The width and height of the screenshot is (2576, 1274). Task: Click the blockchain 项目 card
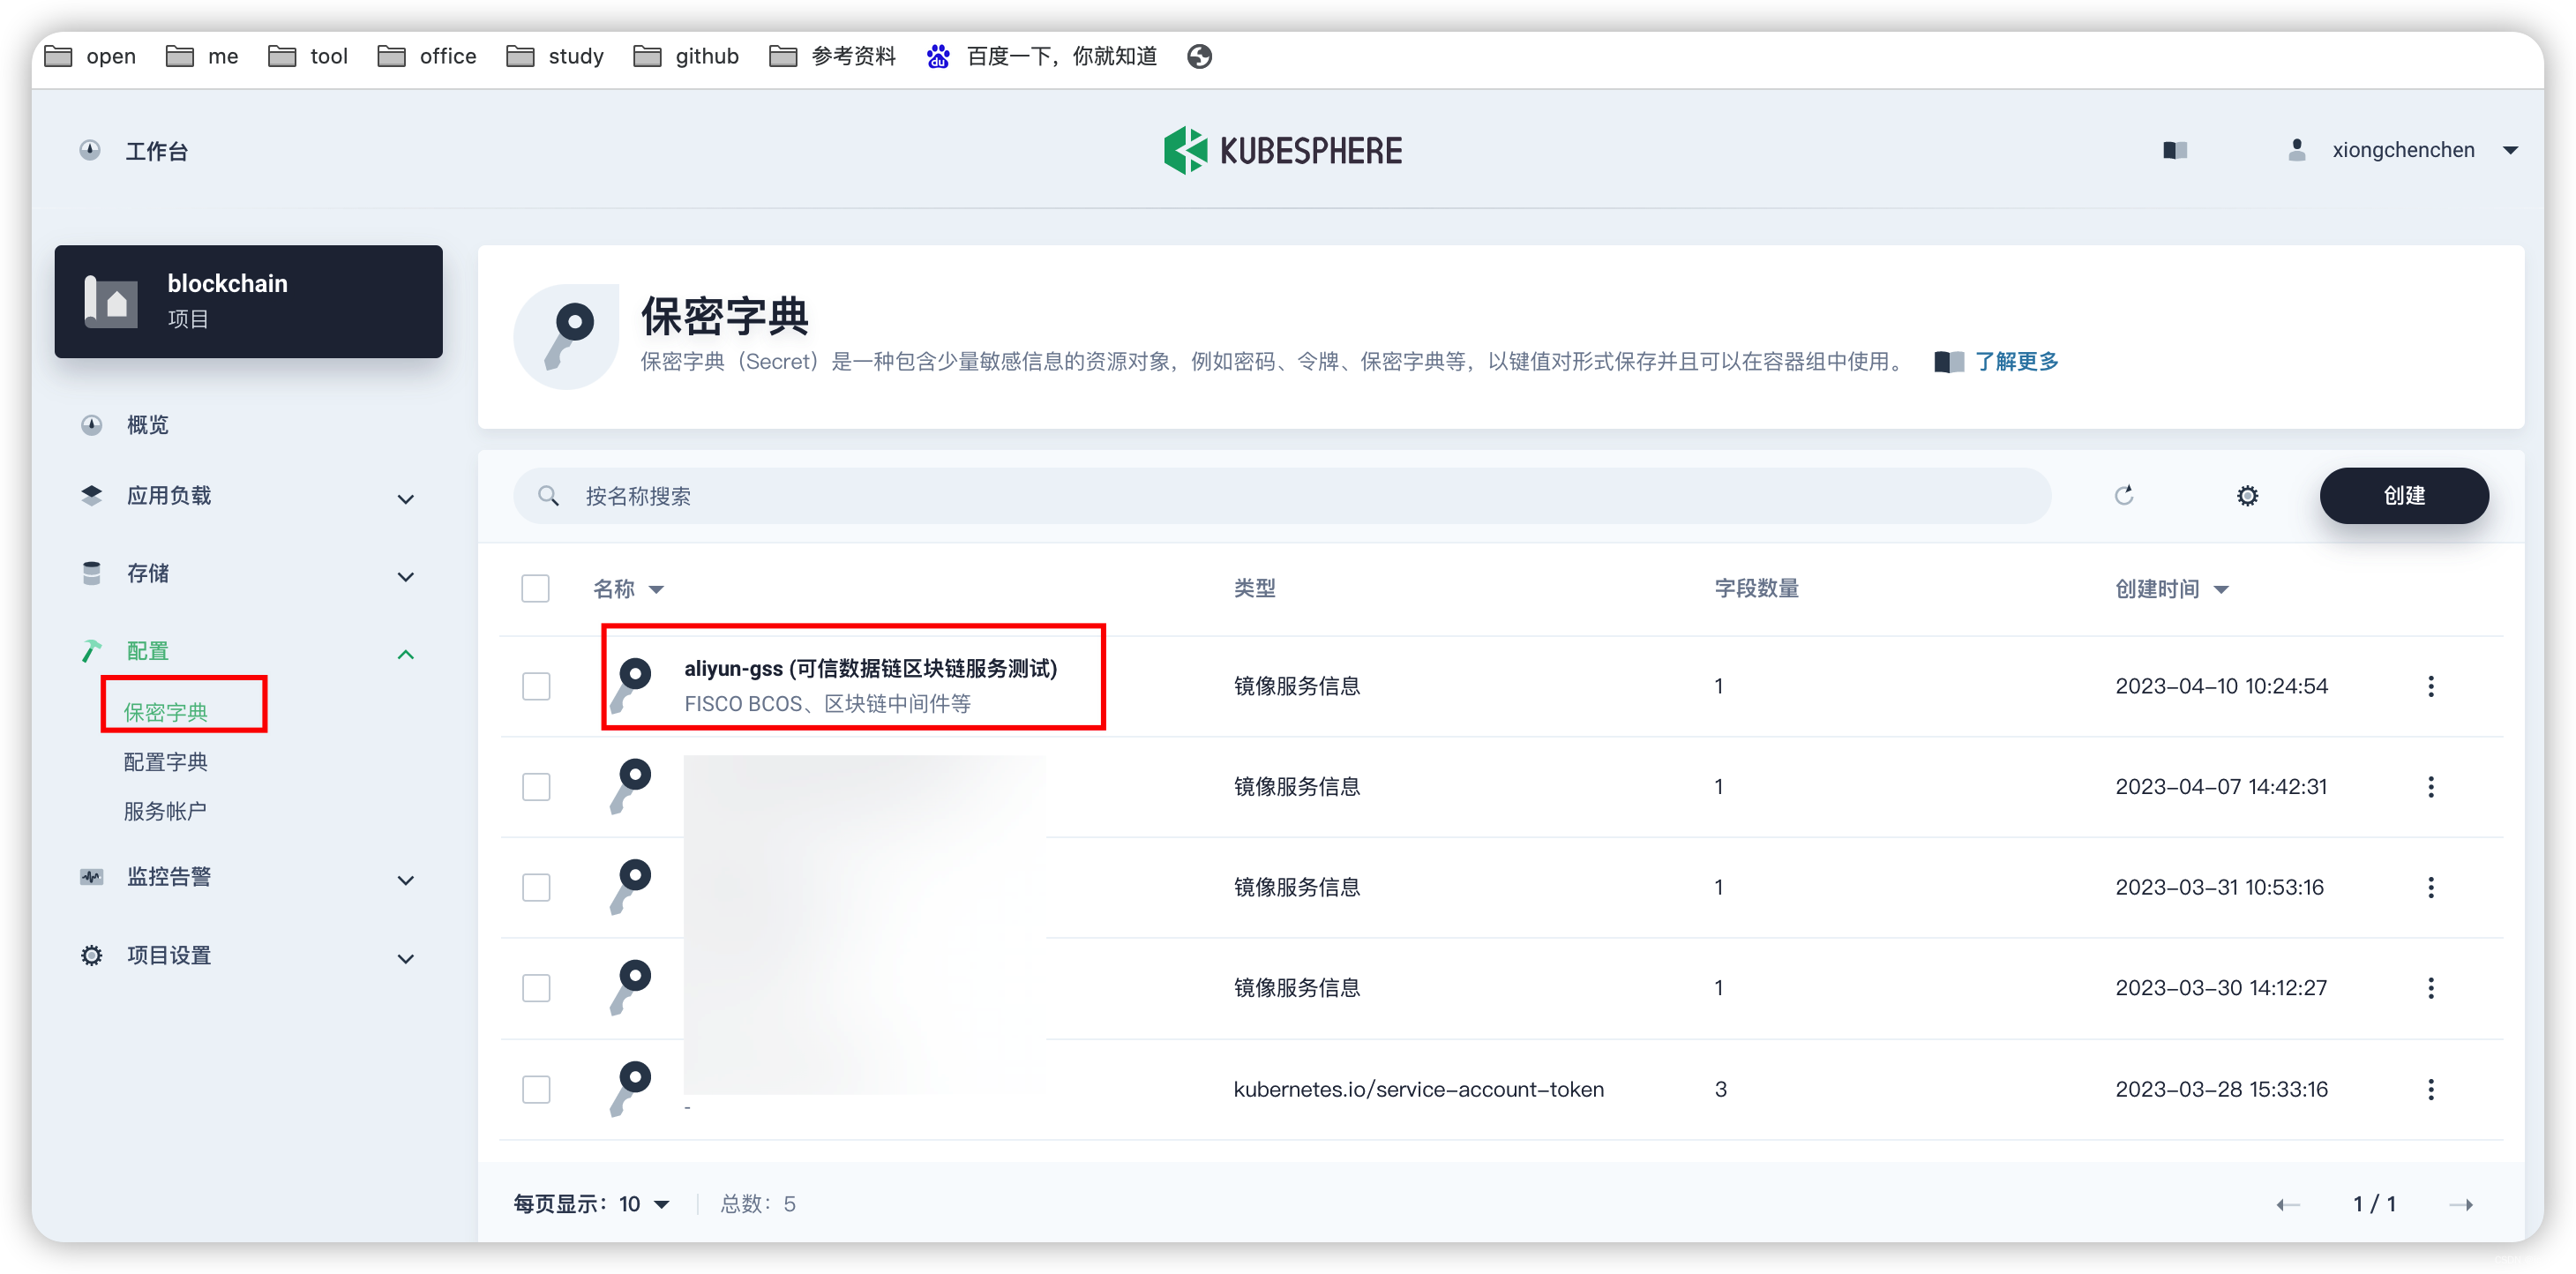[248, 301]
